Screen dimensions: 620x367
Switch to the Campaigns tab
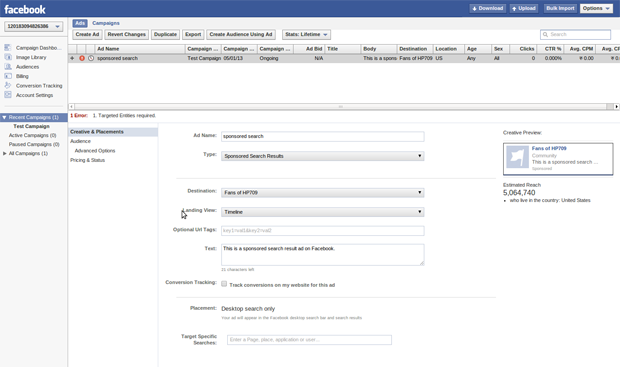click(x=106, y=23)
